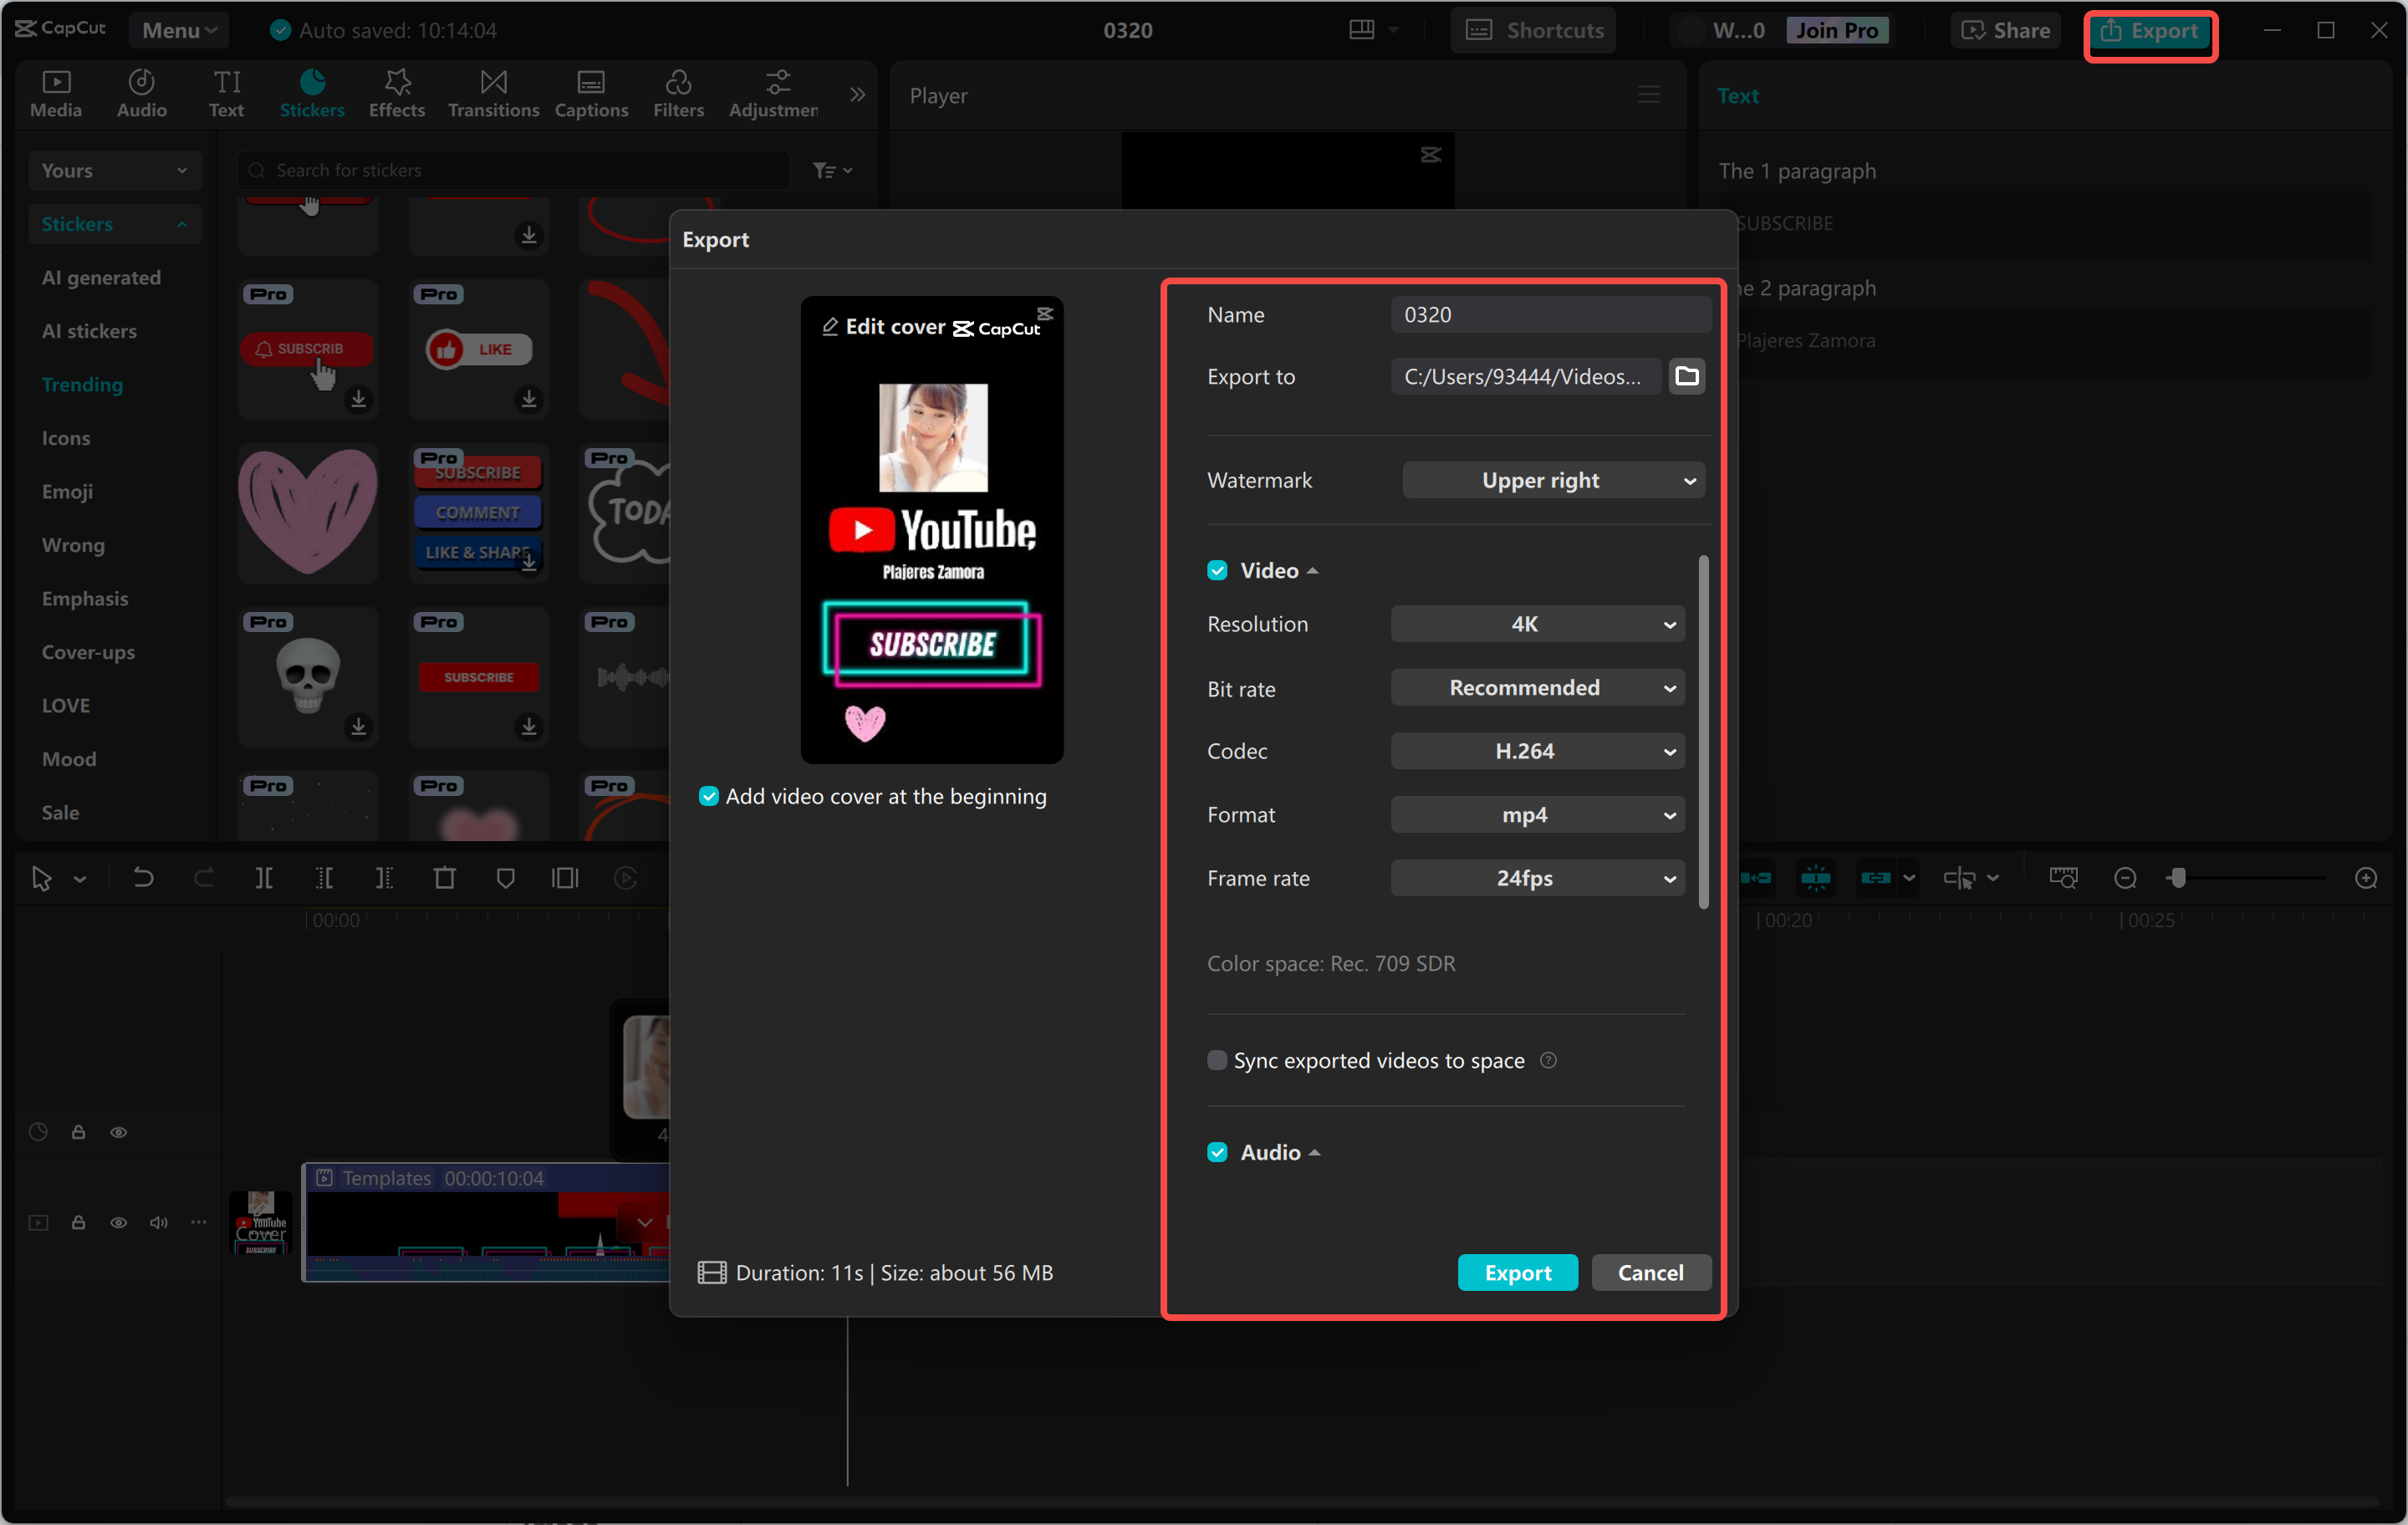
Task: Uncheck Add video cover at the beginning
Action: pyautogui.click(x=709, y=796)
